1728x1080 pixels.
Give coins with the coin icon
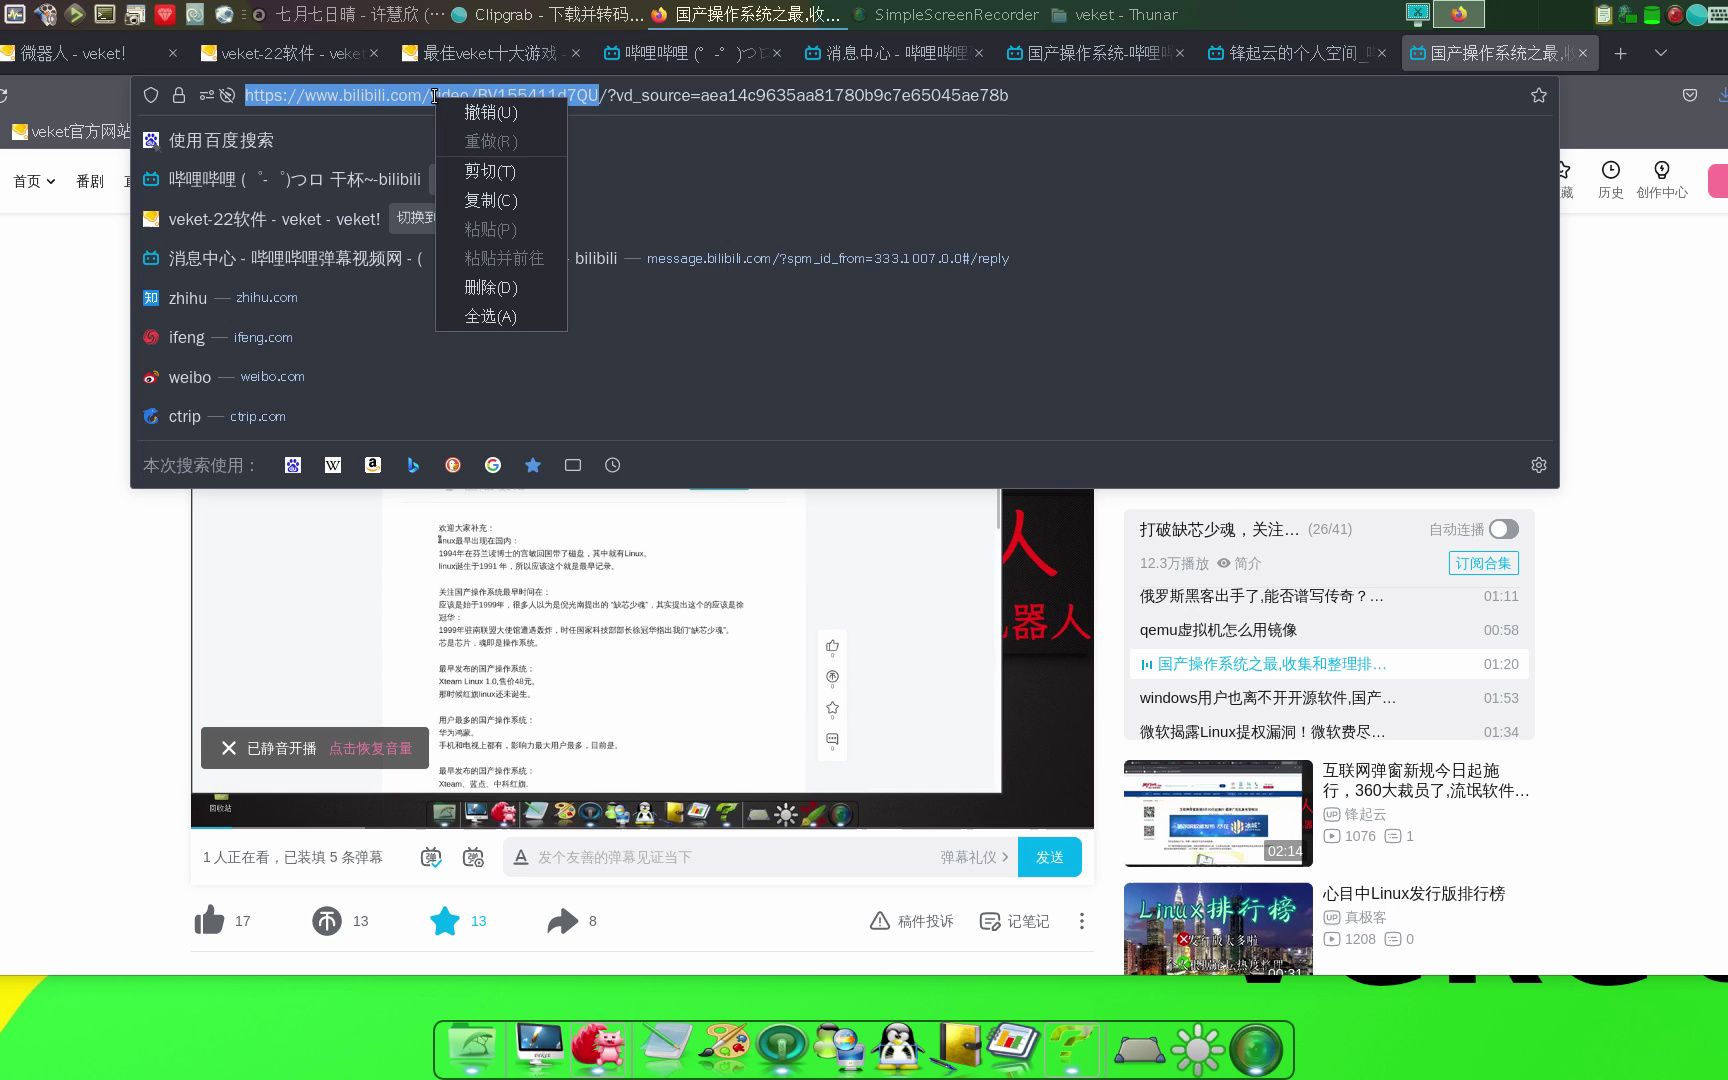click(327, 921)
